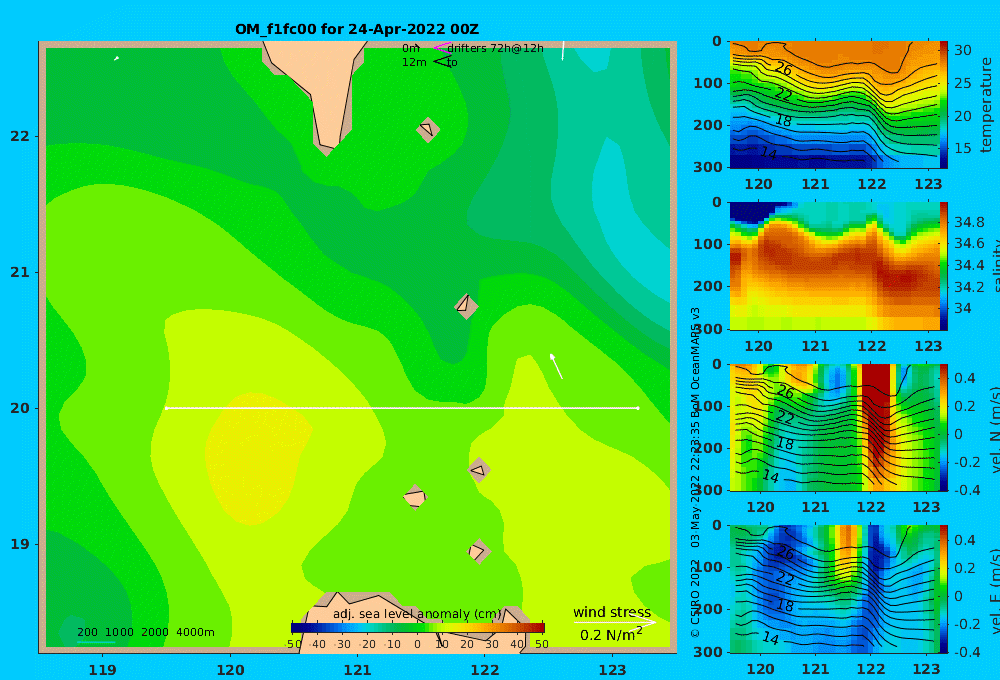Click longitude tick 123 on main map
1000x680 pixels.
pos(612,670)
